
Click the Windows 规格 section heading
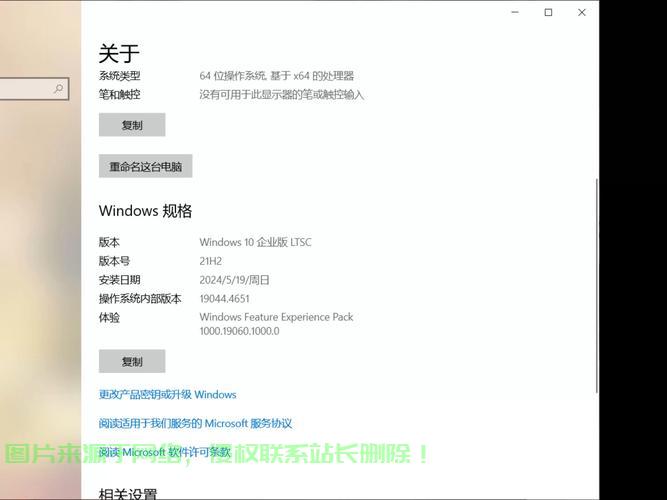(145, 211)
